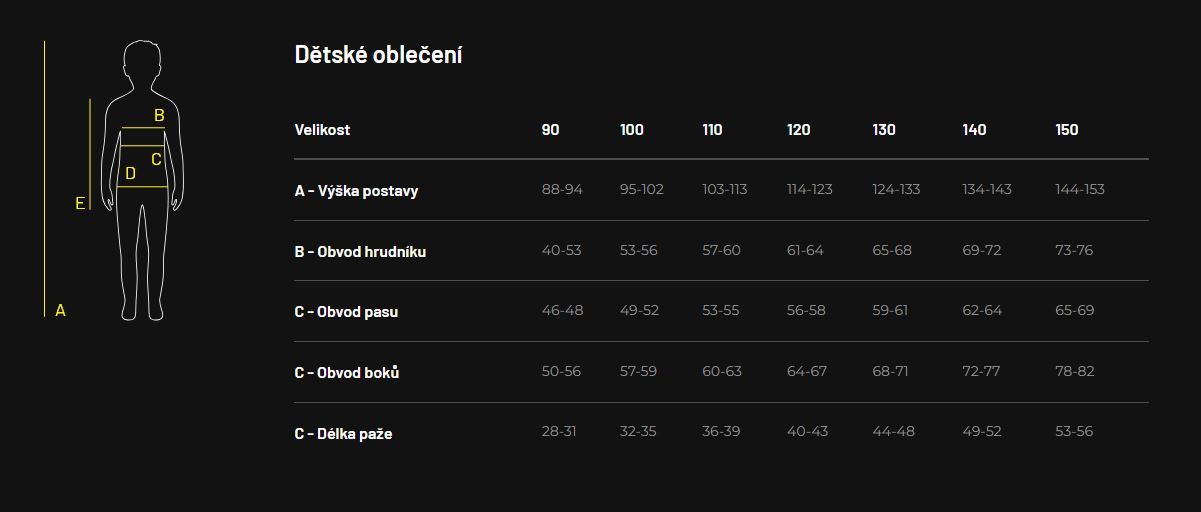Viewport: 1201px width, 512px height.
Task: Click the yellow B chest measurement label
Action: 159,116
